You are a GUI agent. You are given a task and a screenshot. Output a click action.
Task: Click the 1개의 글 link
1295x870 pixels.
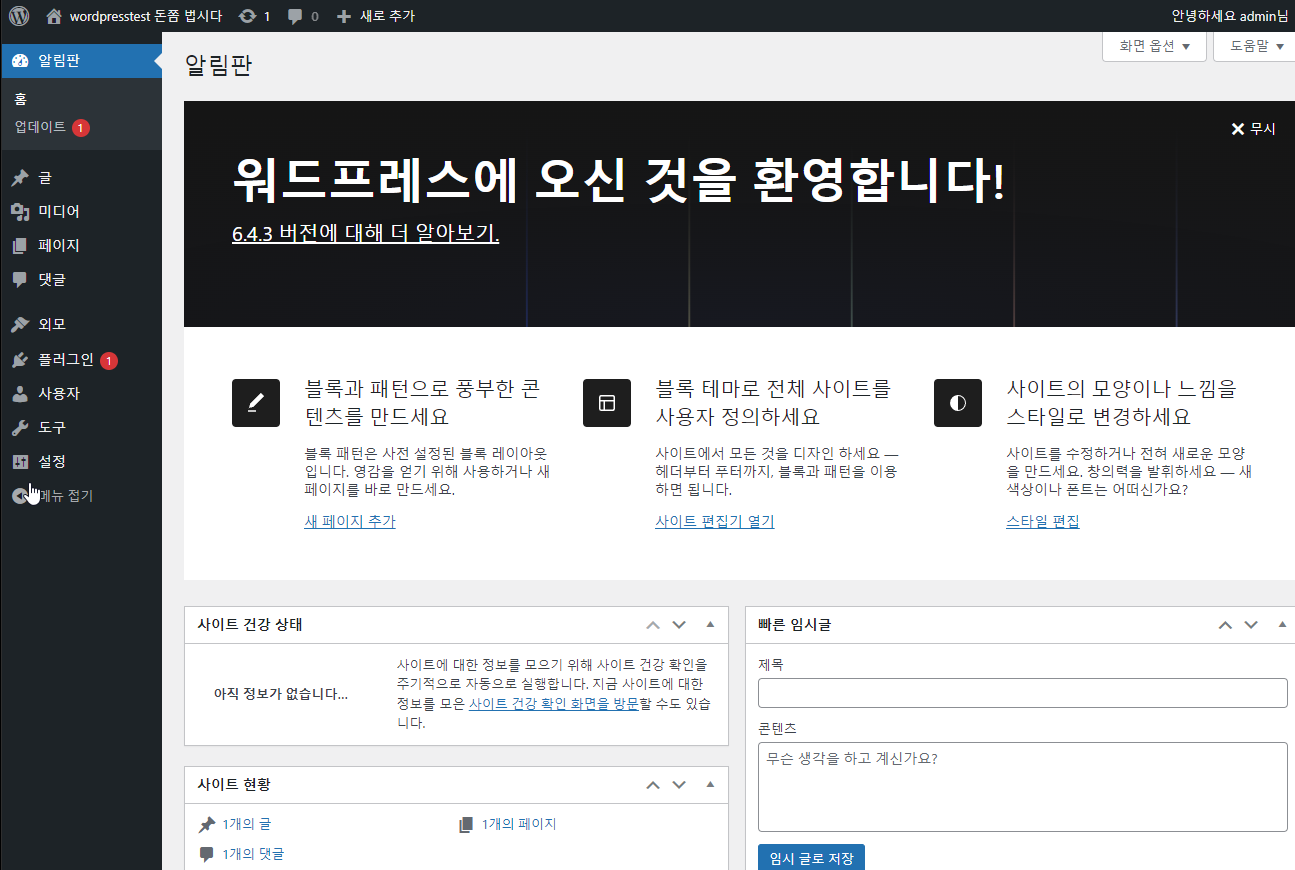247,824
